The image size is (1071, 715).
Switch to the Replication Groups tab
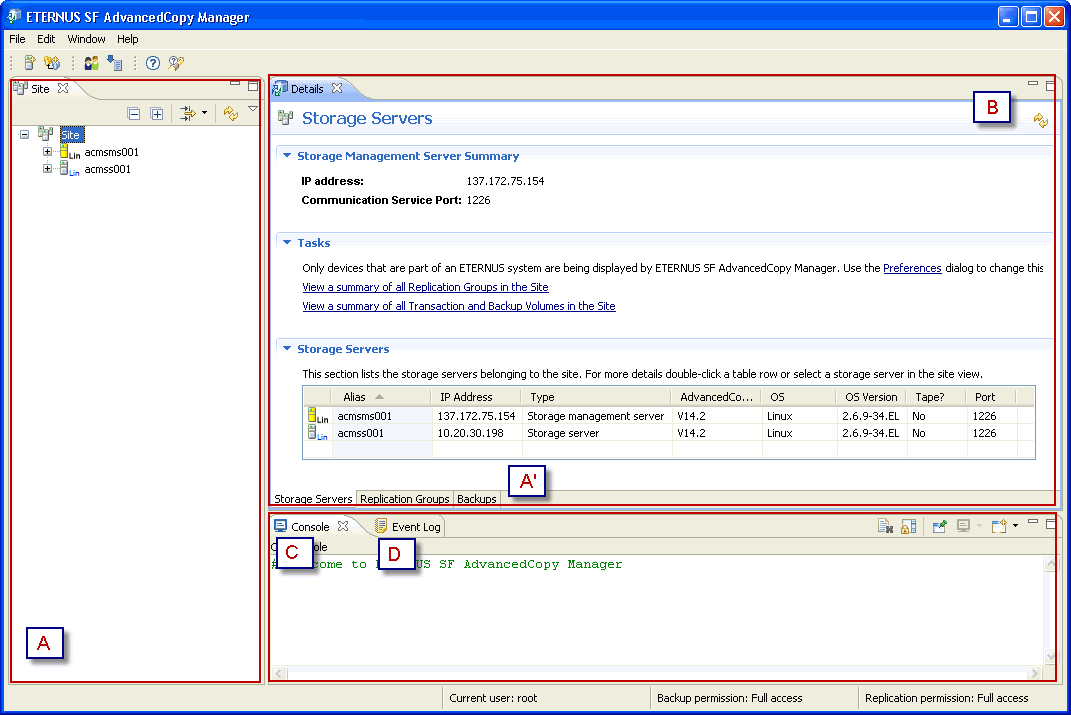[404, 499]
